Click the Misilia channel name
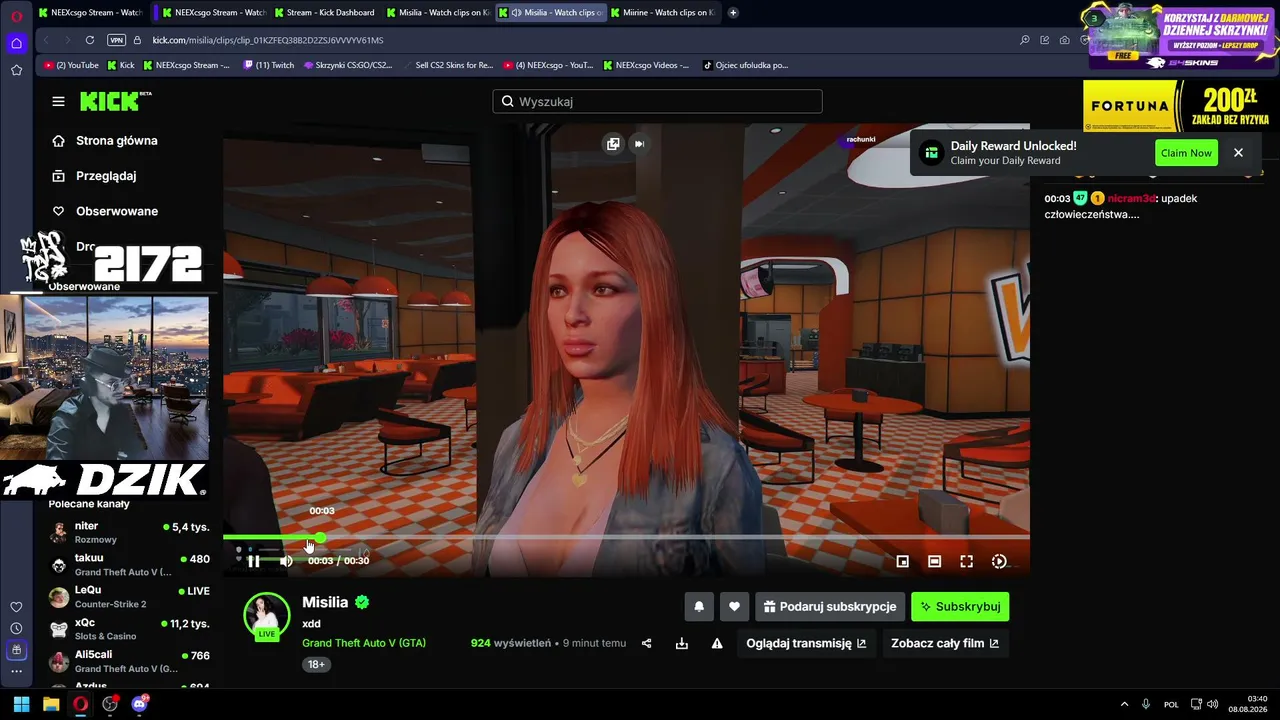1280x720 pixels. 325,602
